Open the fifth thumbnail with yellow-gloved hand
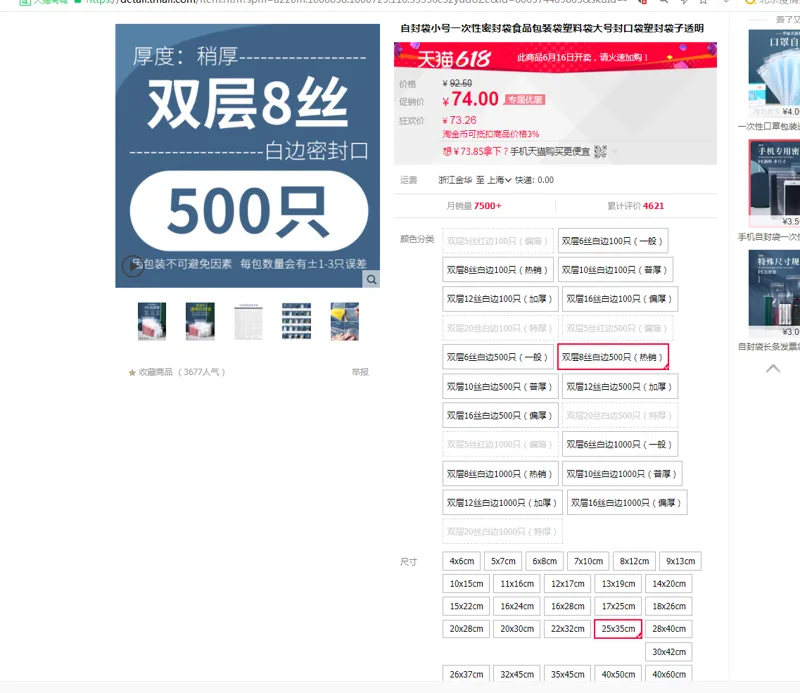The height and width of the screenshot is (693, 800). pyautogui.click(x=345, y=321)
